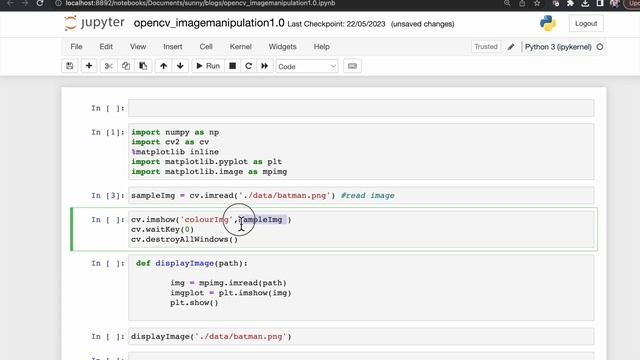Cut selected cells with scissors icon
This screenshot has height=360, width=640.
[x=109, y=66]
